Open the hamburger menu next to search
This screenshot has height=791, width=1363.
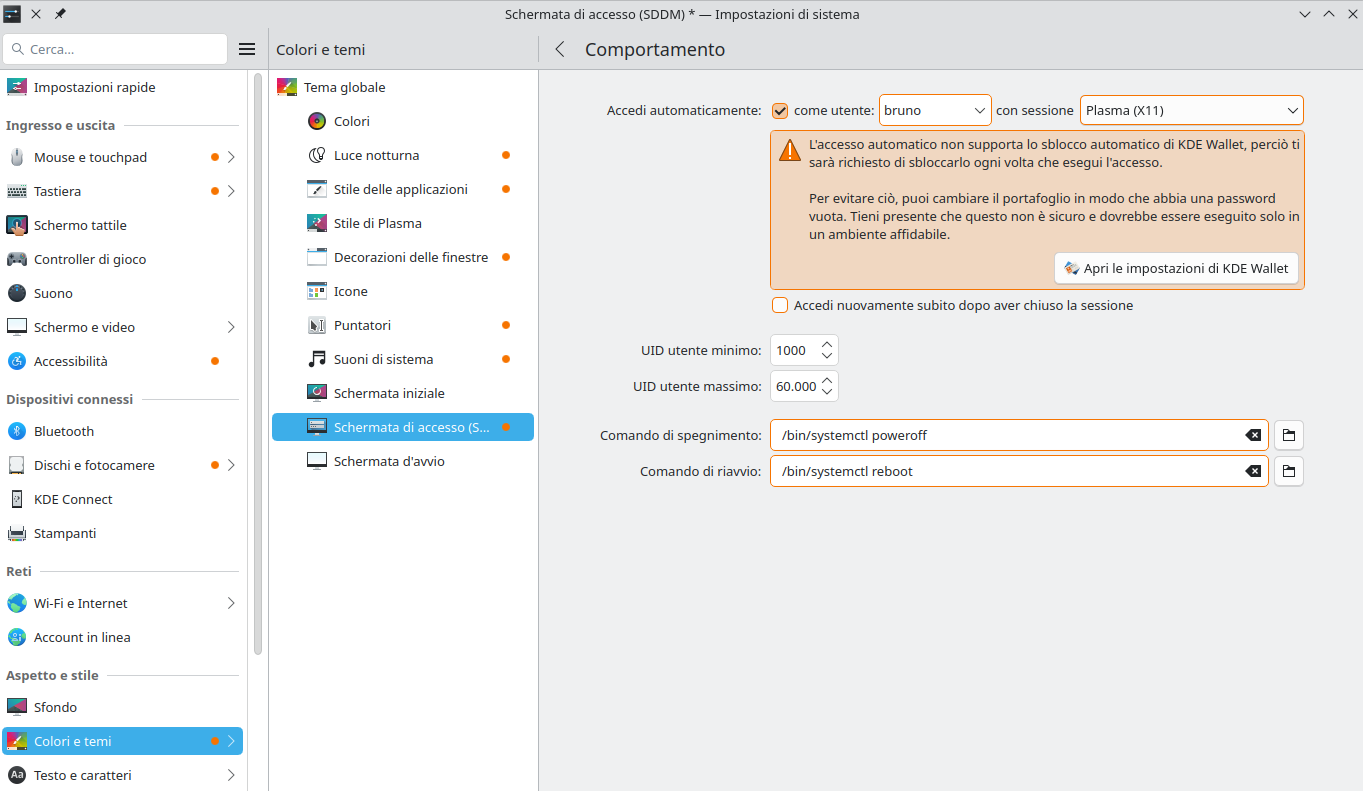[x=247, y=49]
